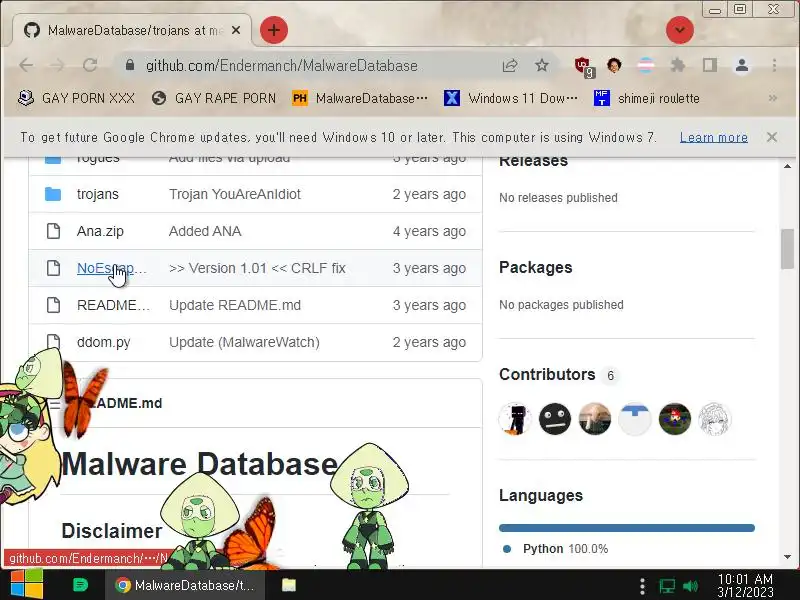The height and width of the screenshot is (600, 800).
Task: Open the ddom.py file
Action: coord(104,342)
